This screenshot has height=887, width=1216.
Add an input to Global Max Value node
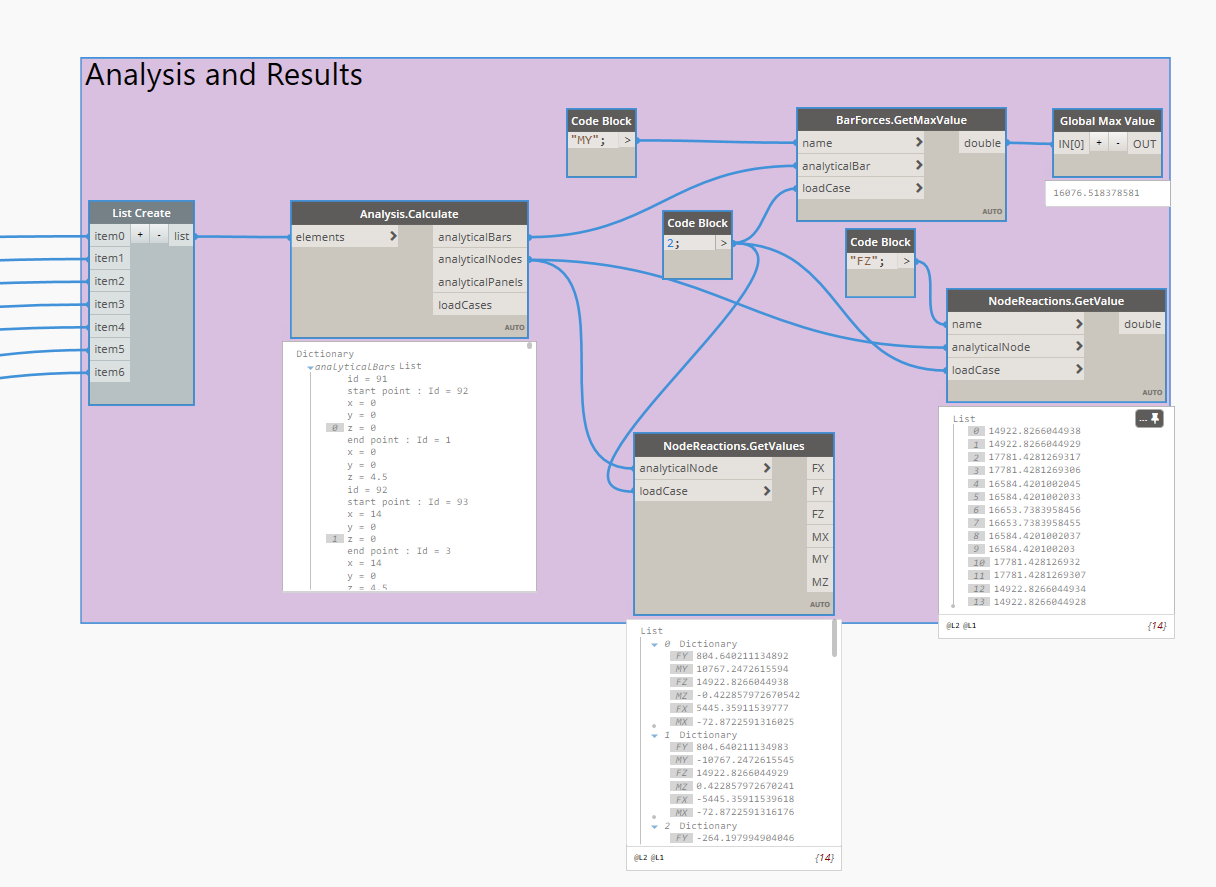coord(1098,143)
